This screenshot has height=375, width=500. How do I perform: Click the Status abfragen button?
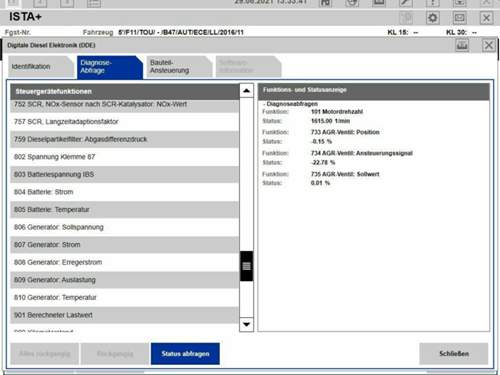click(185, 354)
